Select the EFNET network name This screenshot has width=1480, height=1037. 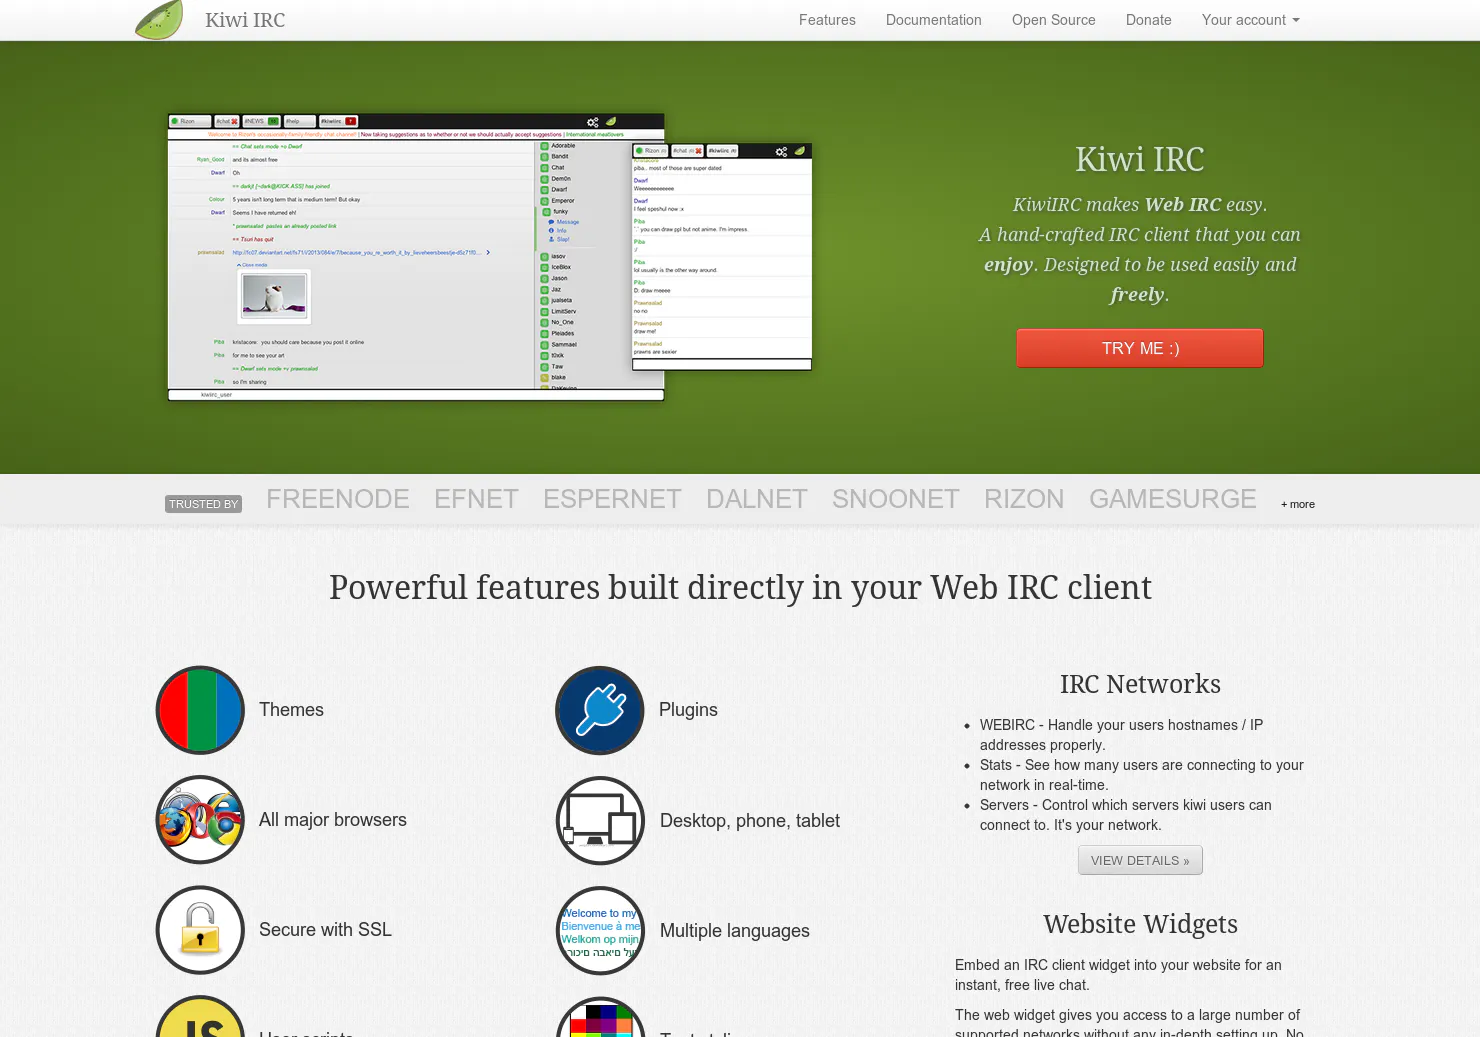tap(476, 499)
